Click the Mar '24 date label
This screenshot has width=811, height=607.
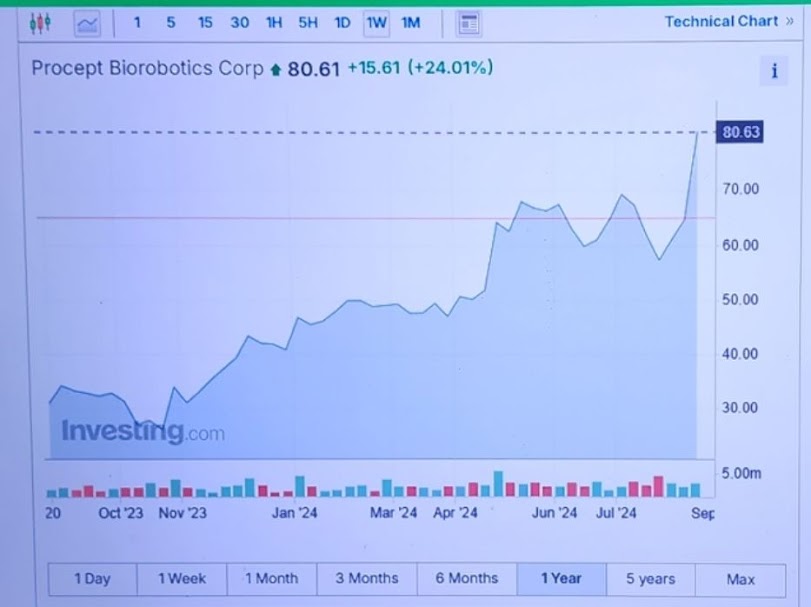click(x=394, y=513)
